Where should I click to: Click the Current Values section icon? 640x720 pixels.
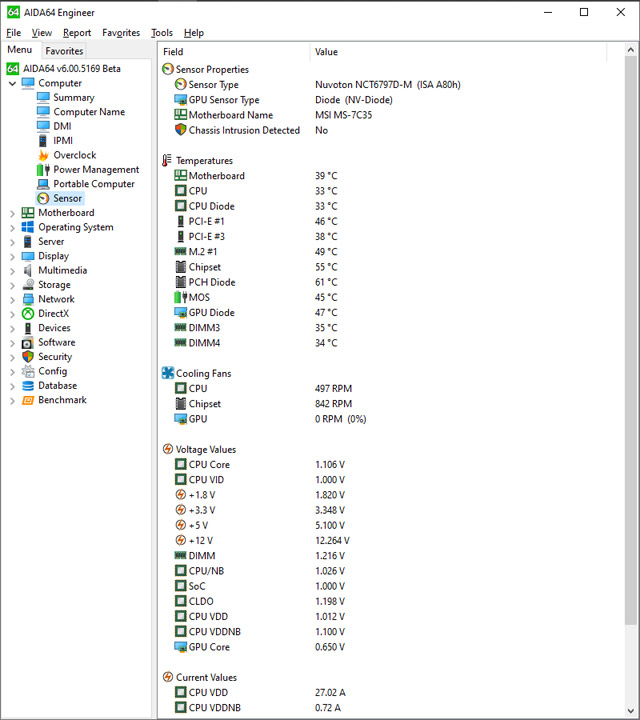(168, 677)
